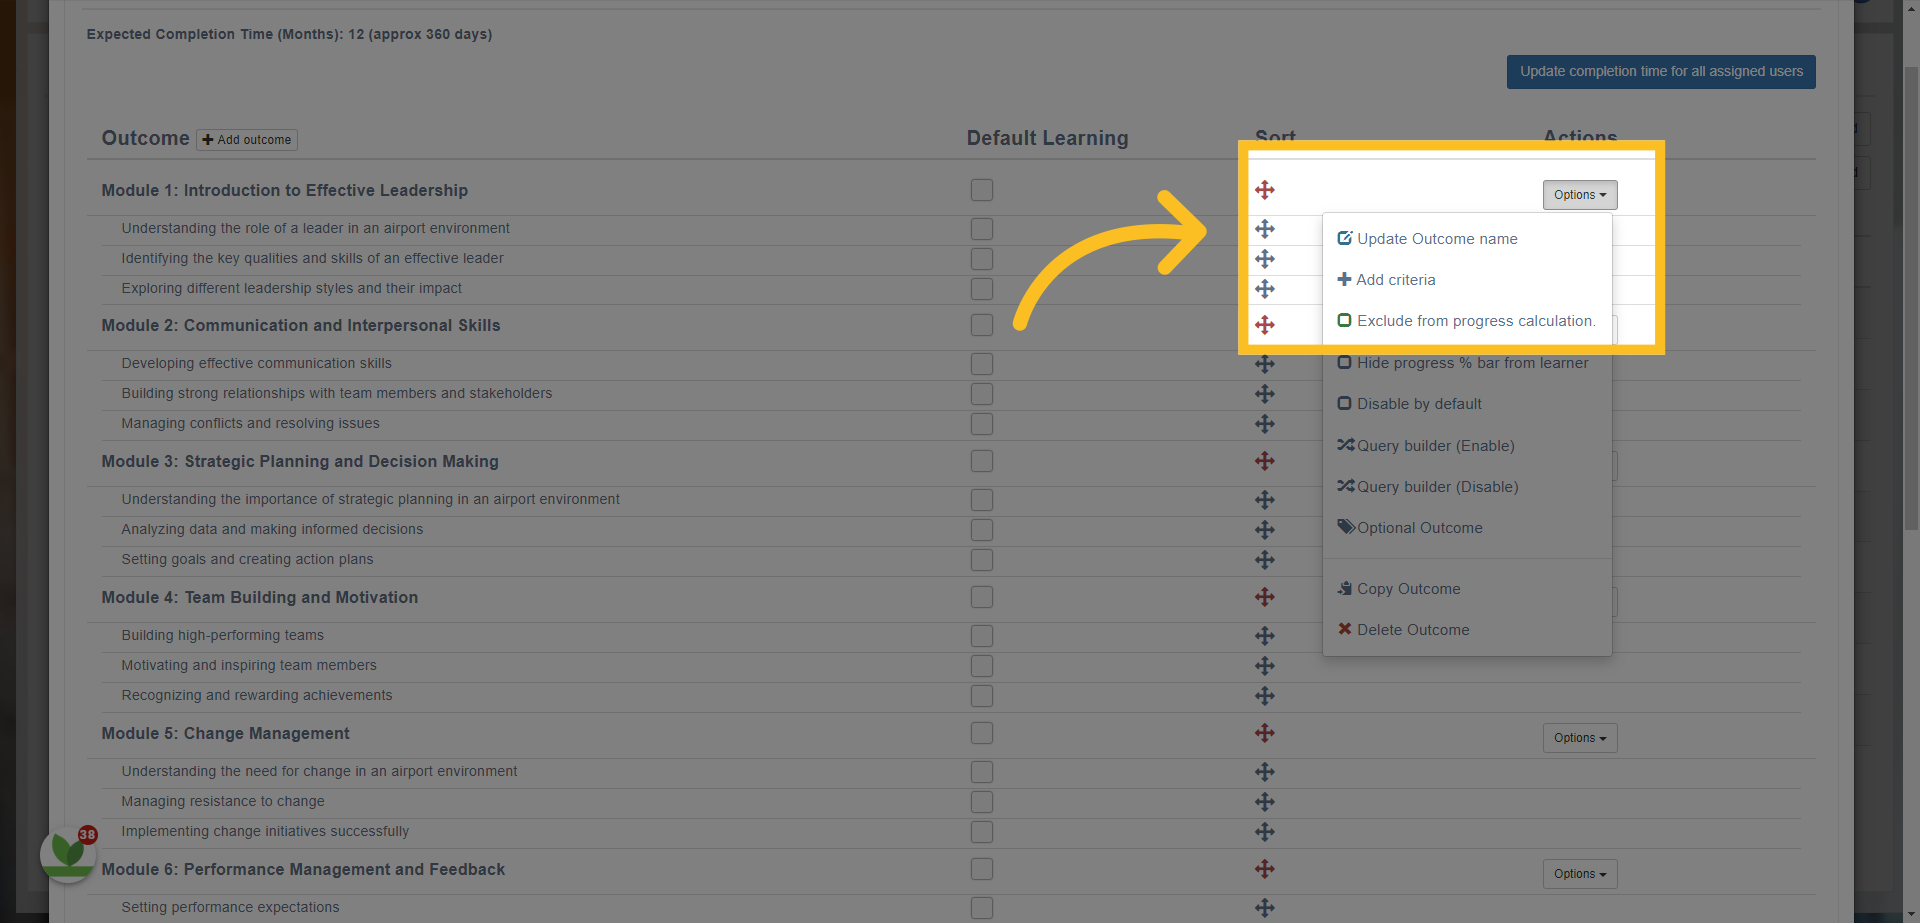Tick checkbox for 'Setting goals and creating action plans'
Image resolution: width=1920 pixels, height=923 pixels.
(982, 560)
